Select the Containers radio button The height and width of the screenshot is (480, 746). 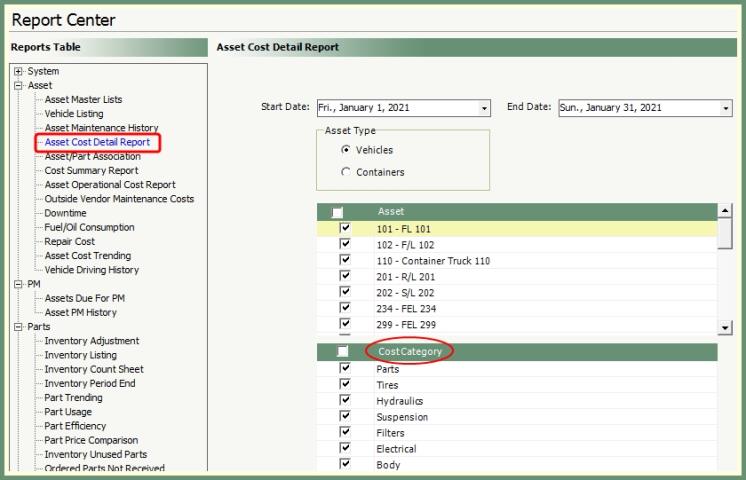(x=346, y=172)
